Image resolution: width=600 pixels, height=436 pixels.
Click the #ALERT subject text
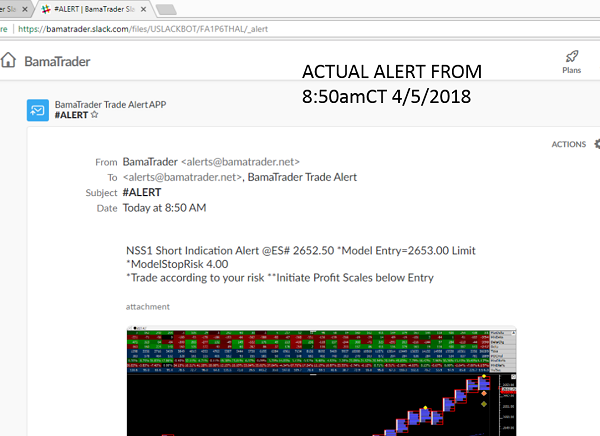142,193
